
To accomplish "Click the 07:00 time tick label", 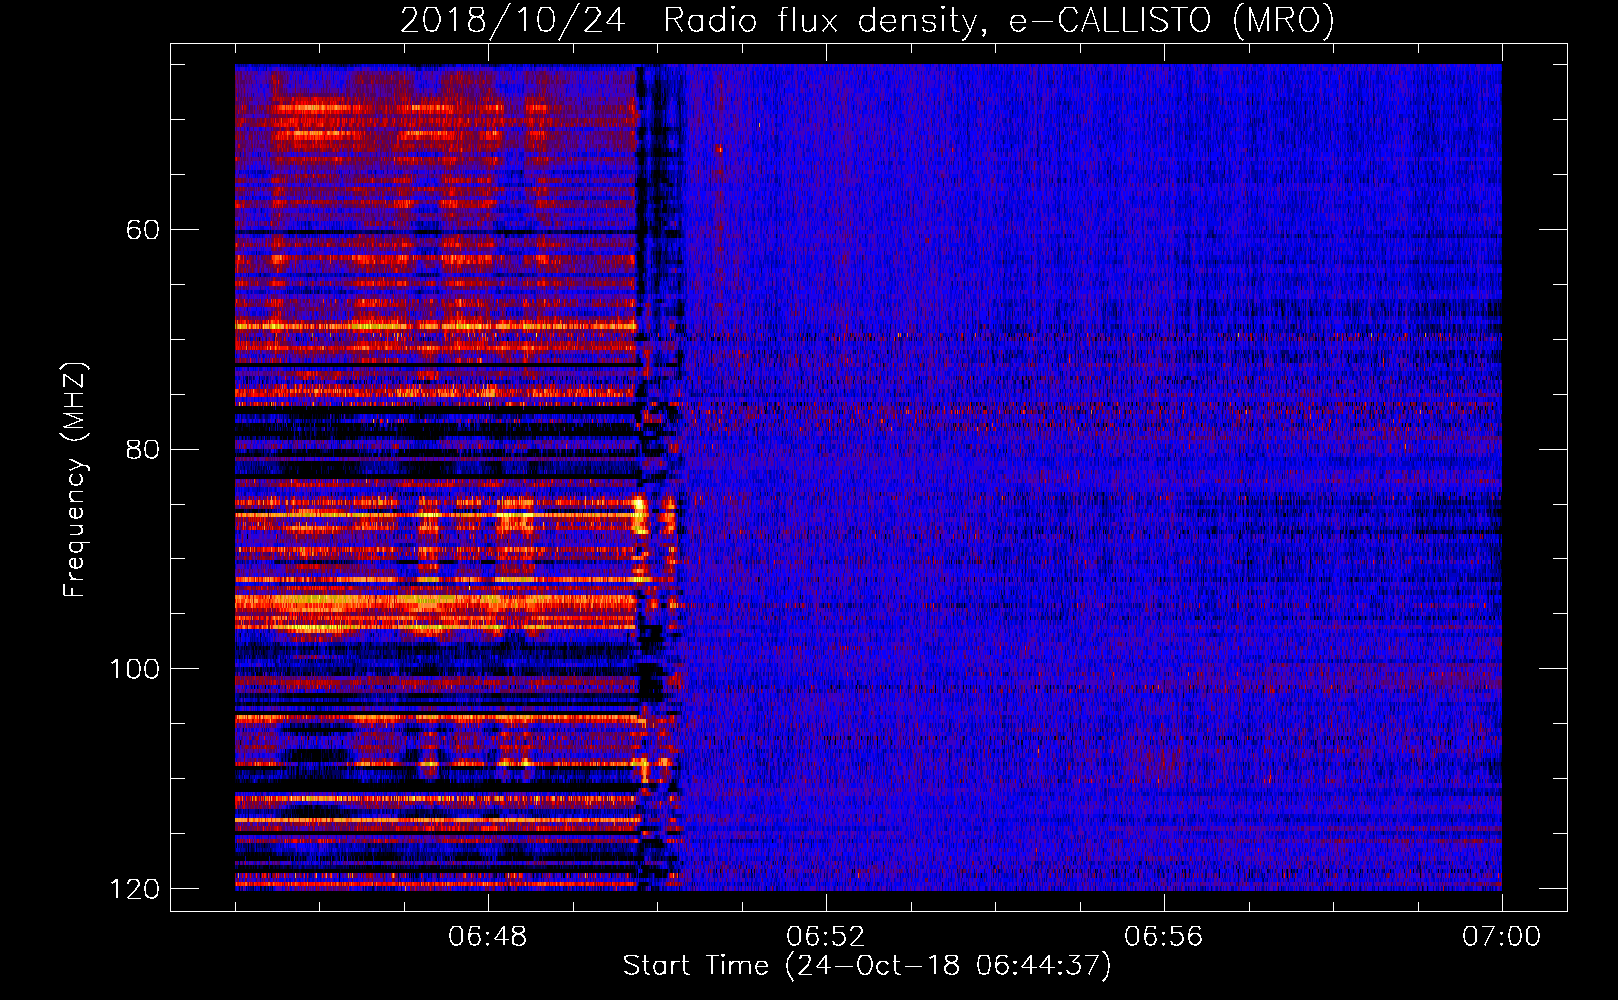I will [1502, 937].
